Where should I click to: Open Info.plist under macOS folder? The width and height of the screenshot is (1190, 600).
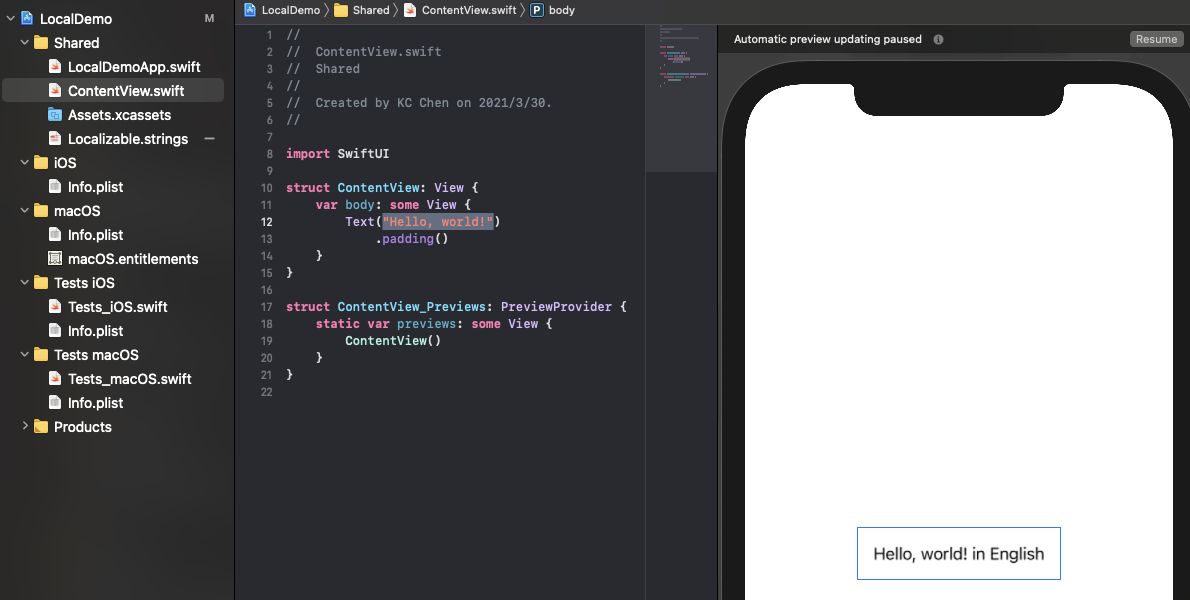(x=95, y=235)
